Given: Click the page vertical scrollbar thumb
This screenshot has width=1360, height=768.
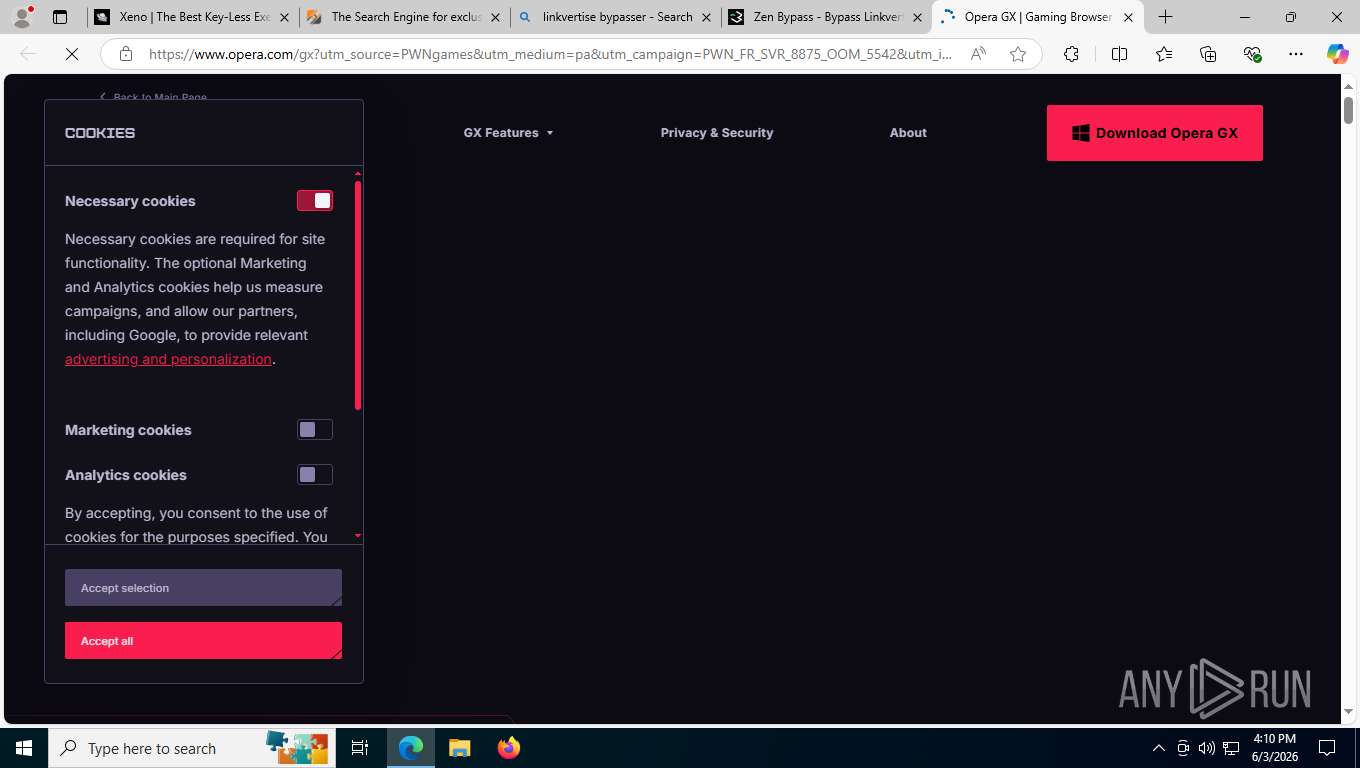Looking at the screenshot, I should click(1348, 109).
